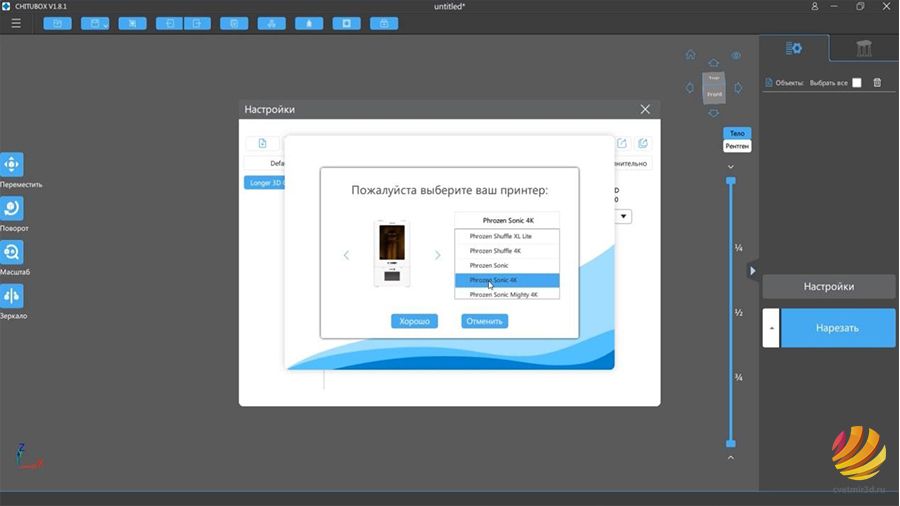The width and height of the screenshot is (900, 506).
Task: Click the import profile icon in Настройки
Action: [x=643, y=143]
